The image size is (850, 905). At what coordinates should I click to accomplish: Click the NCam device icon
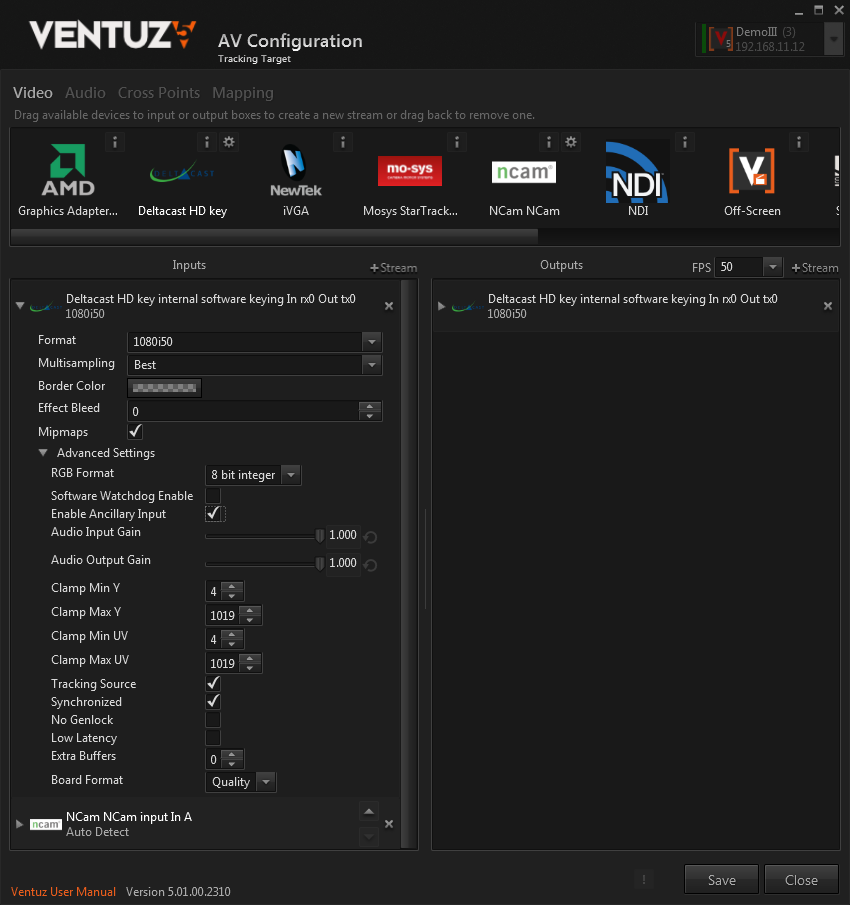click(523, 172)
